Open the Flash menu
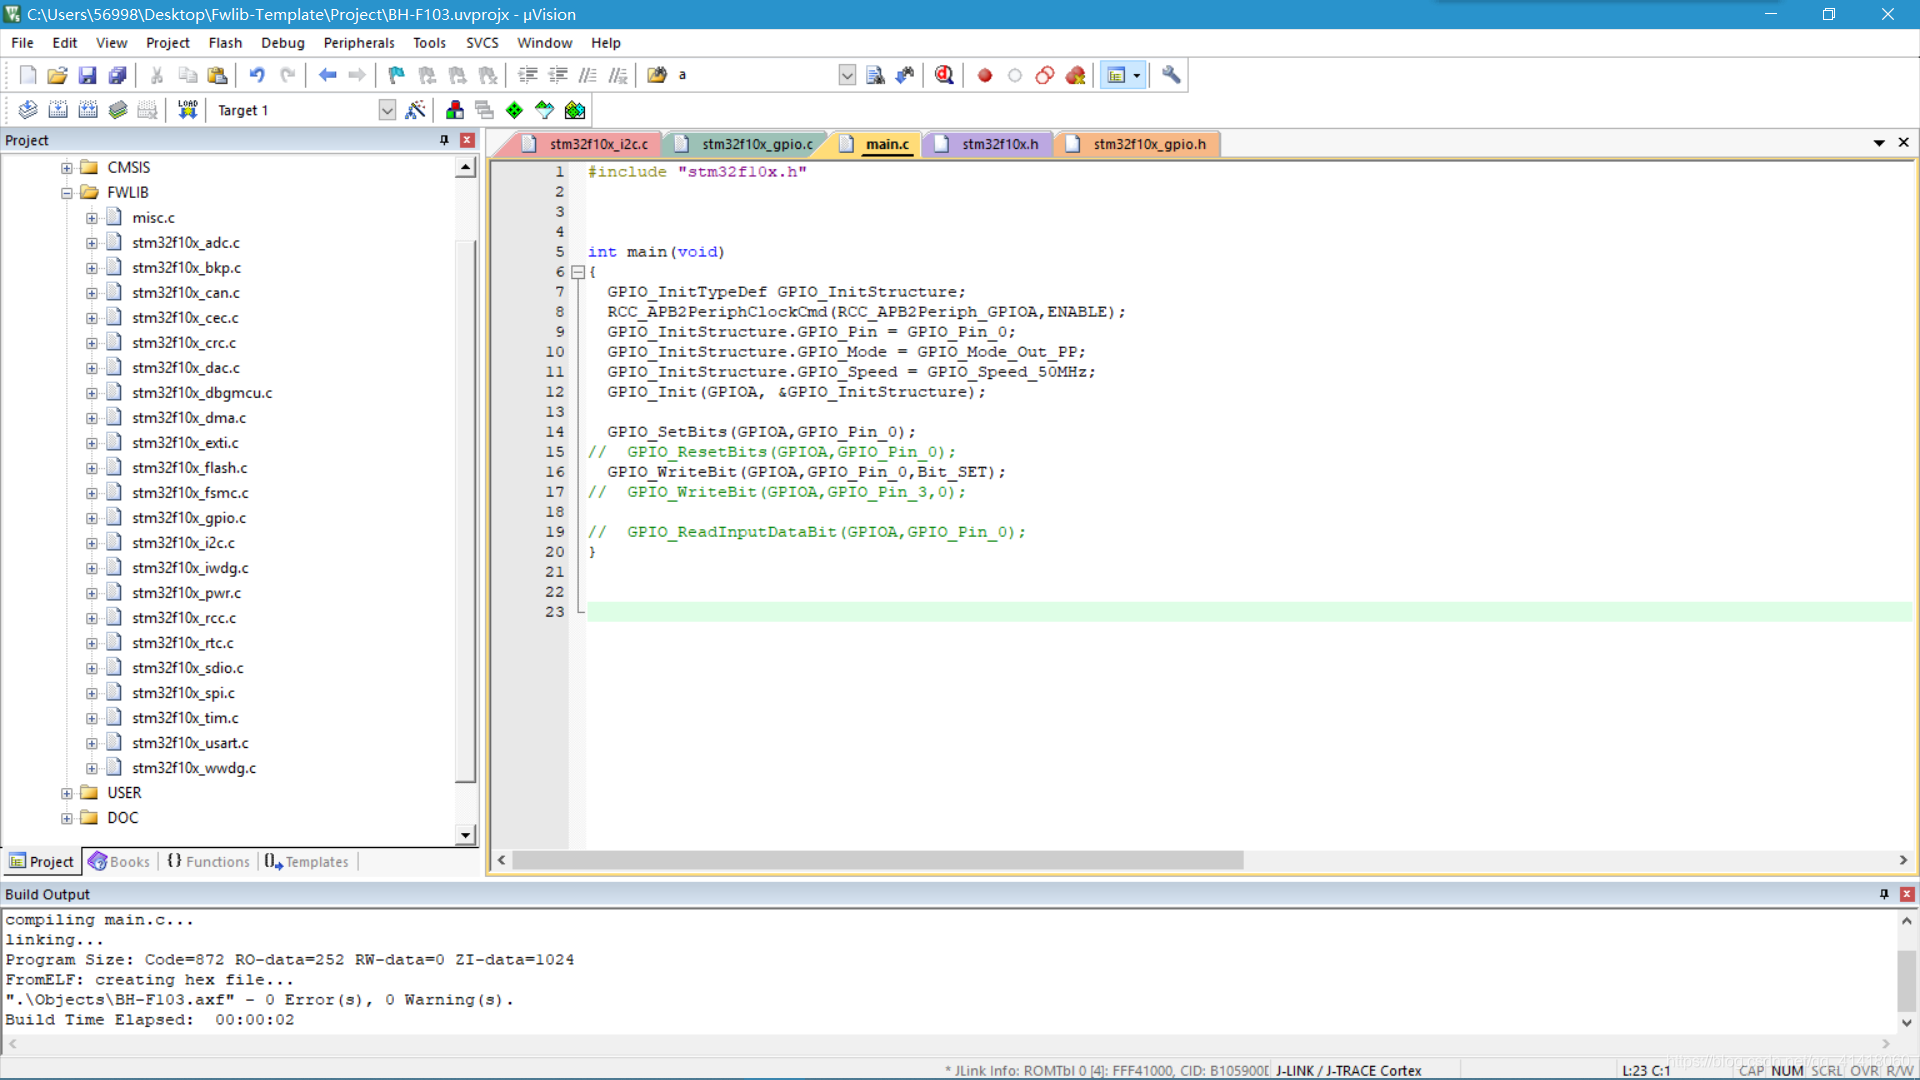This screenshot has width=1920, height=1080. [225, 43]
